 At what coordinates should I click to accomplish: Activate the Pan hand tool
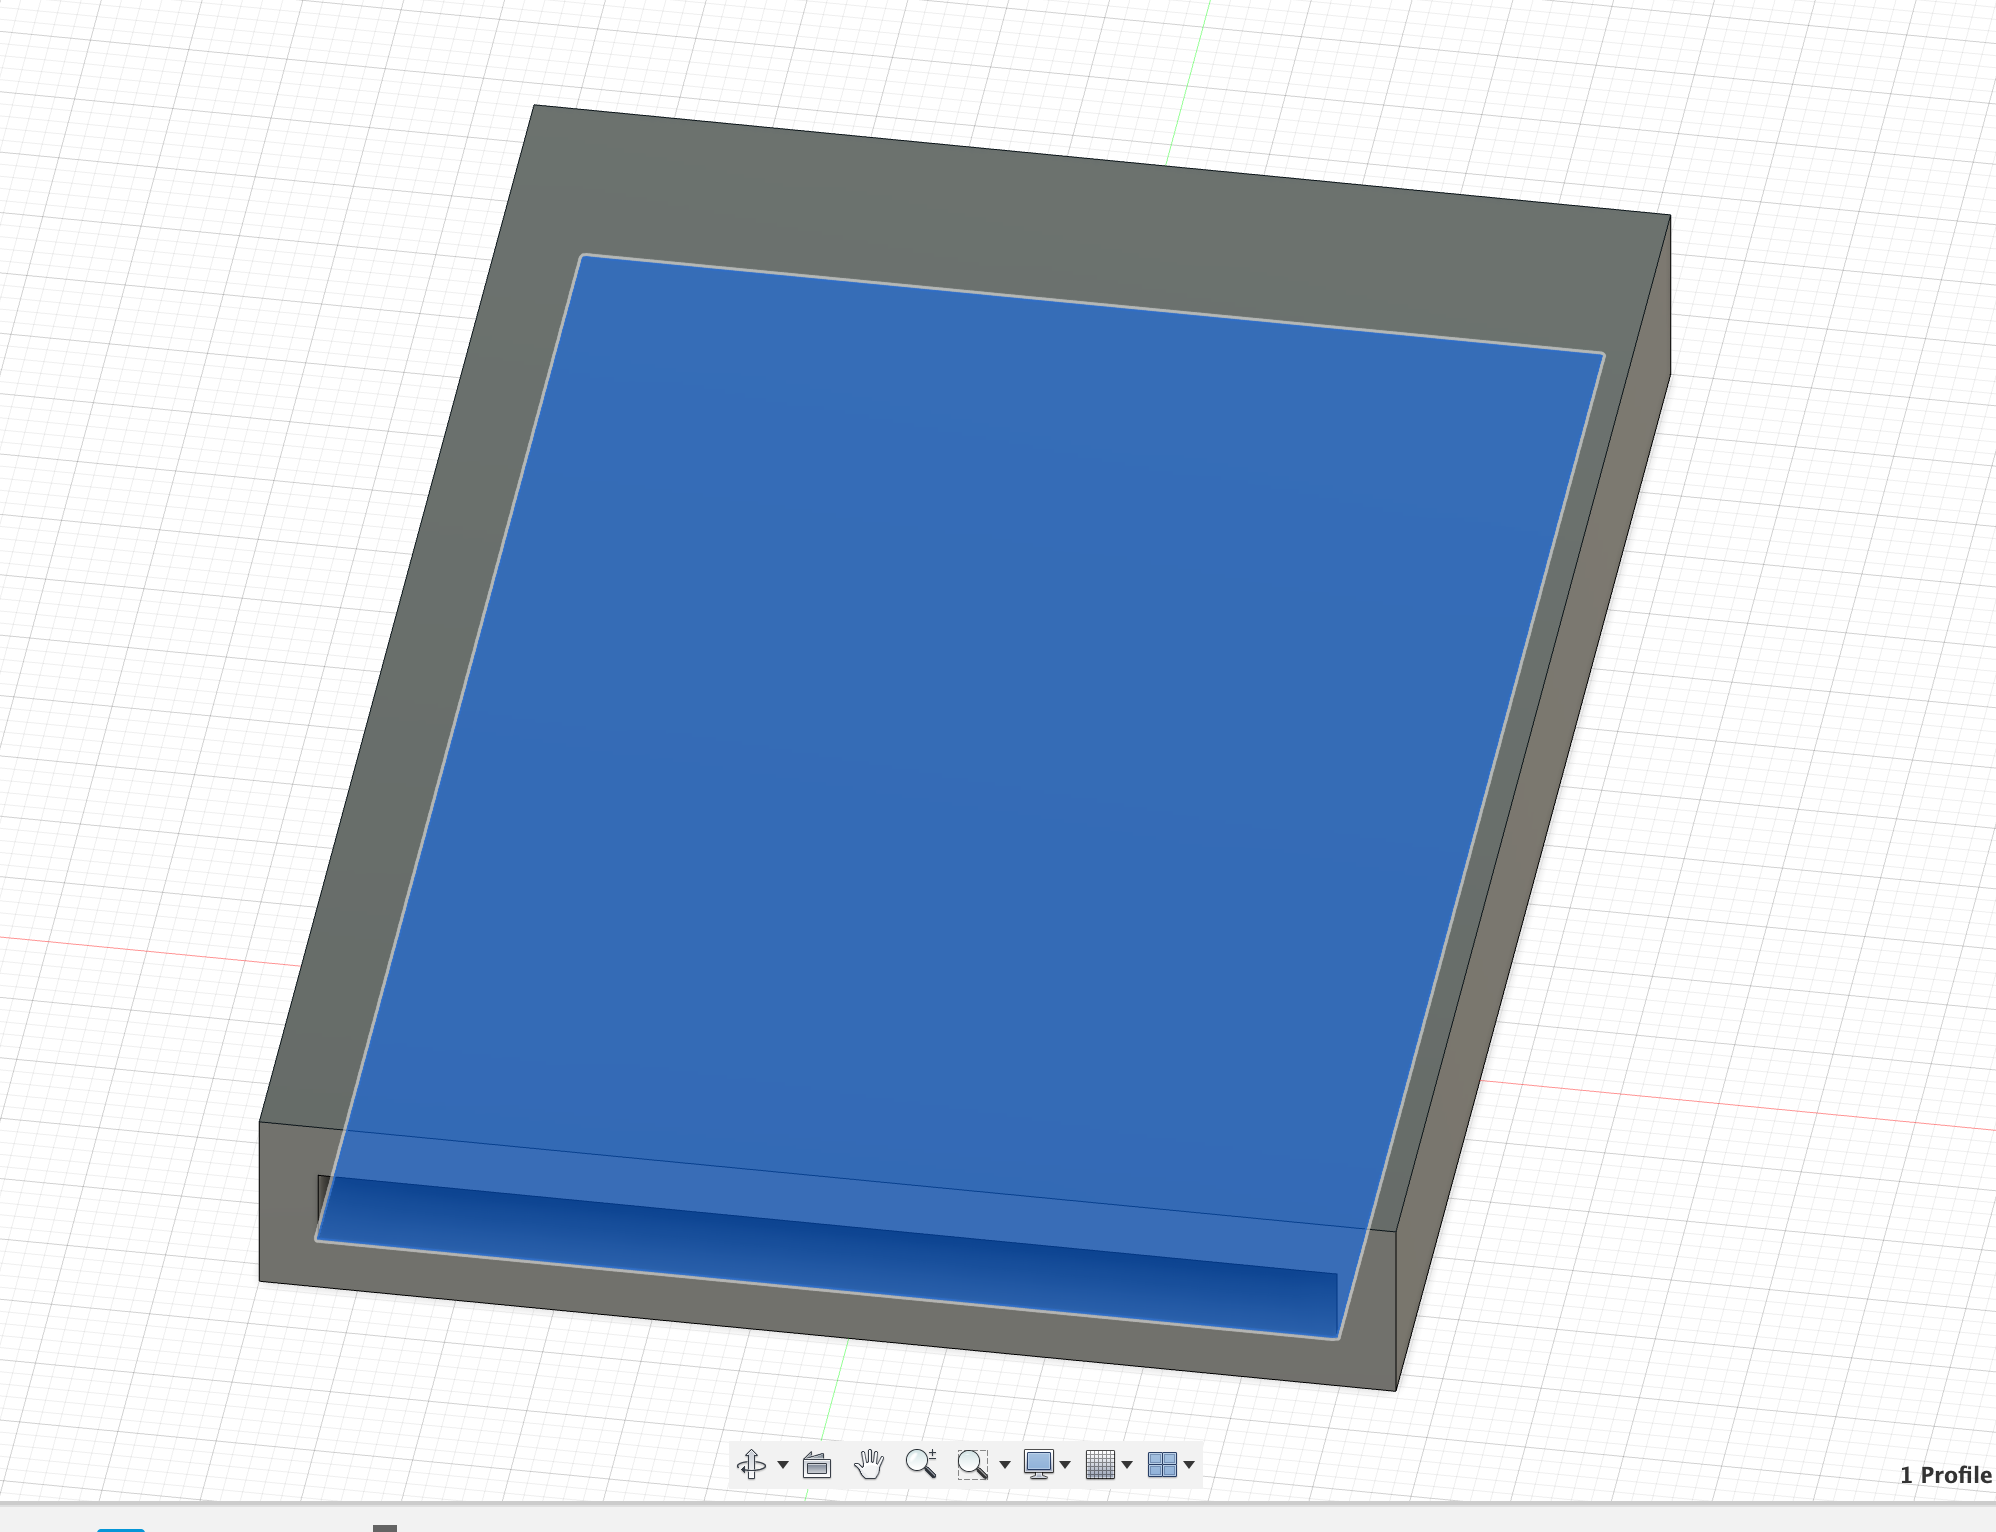pyautogui.click(x=869, y=1465)
